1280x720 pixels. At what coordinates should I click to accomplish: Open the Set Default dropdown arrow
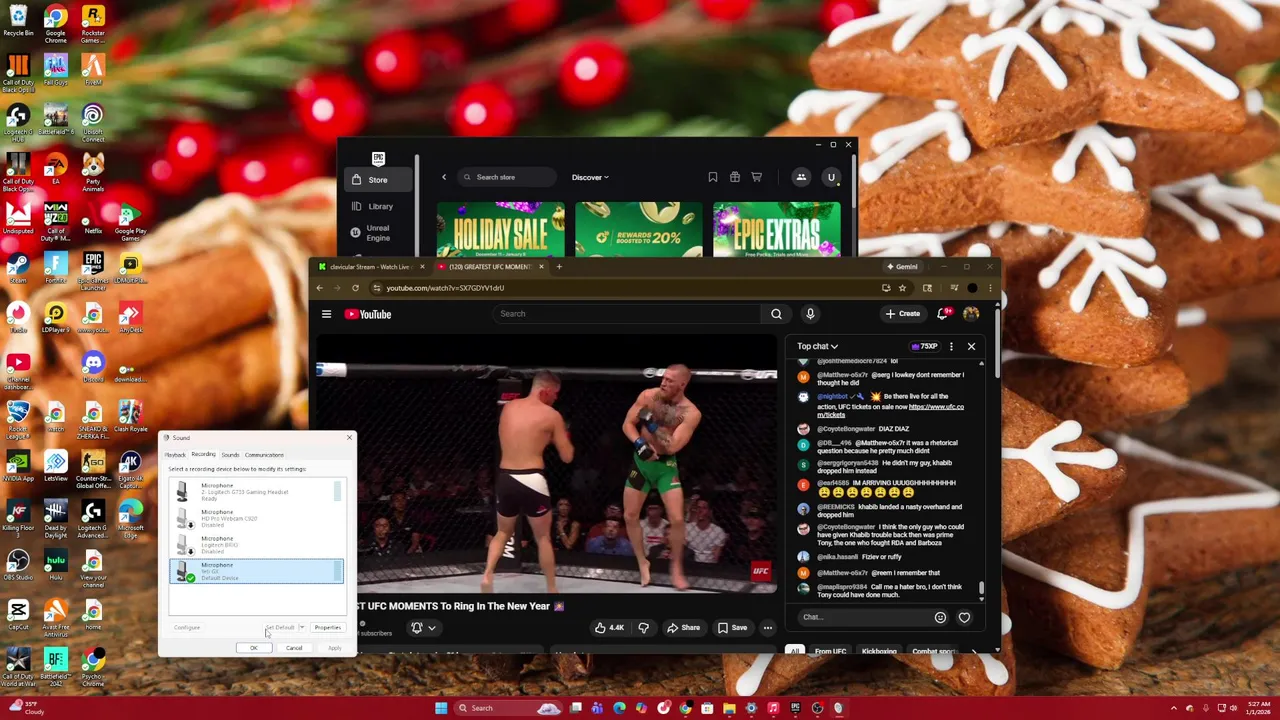[301, 628]
